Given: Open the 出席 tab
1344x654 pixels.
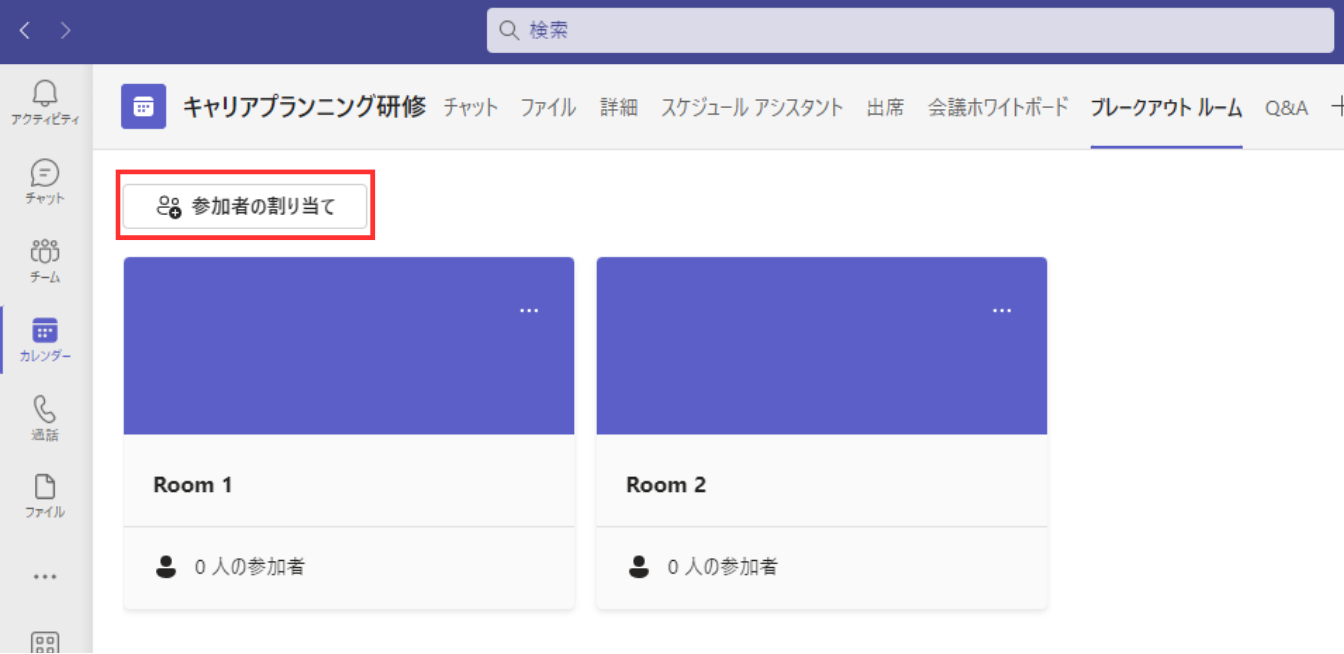Looking at the screenshot, I should click(885, 108).
